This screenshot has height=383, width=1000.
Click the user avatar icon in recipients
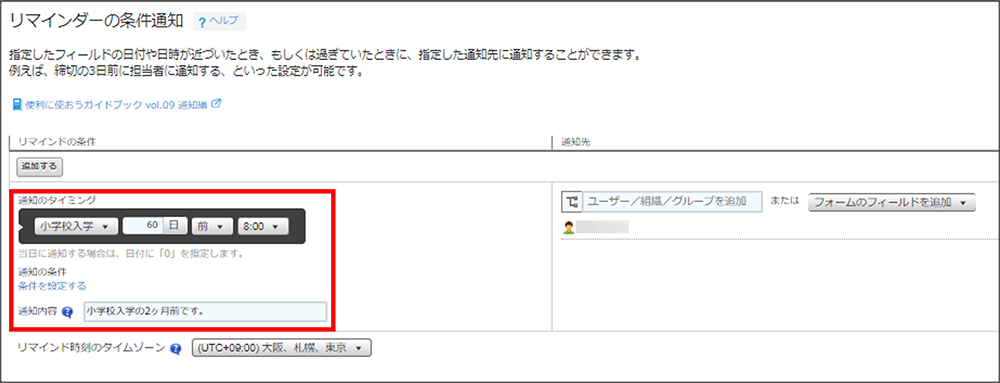569,227
